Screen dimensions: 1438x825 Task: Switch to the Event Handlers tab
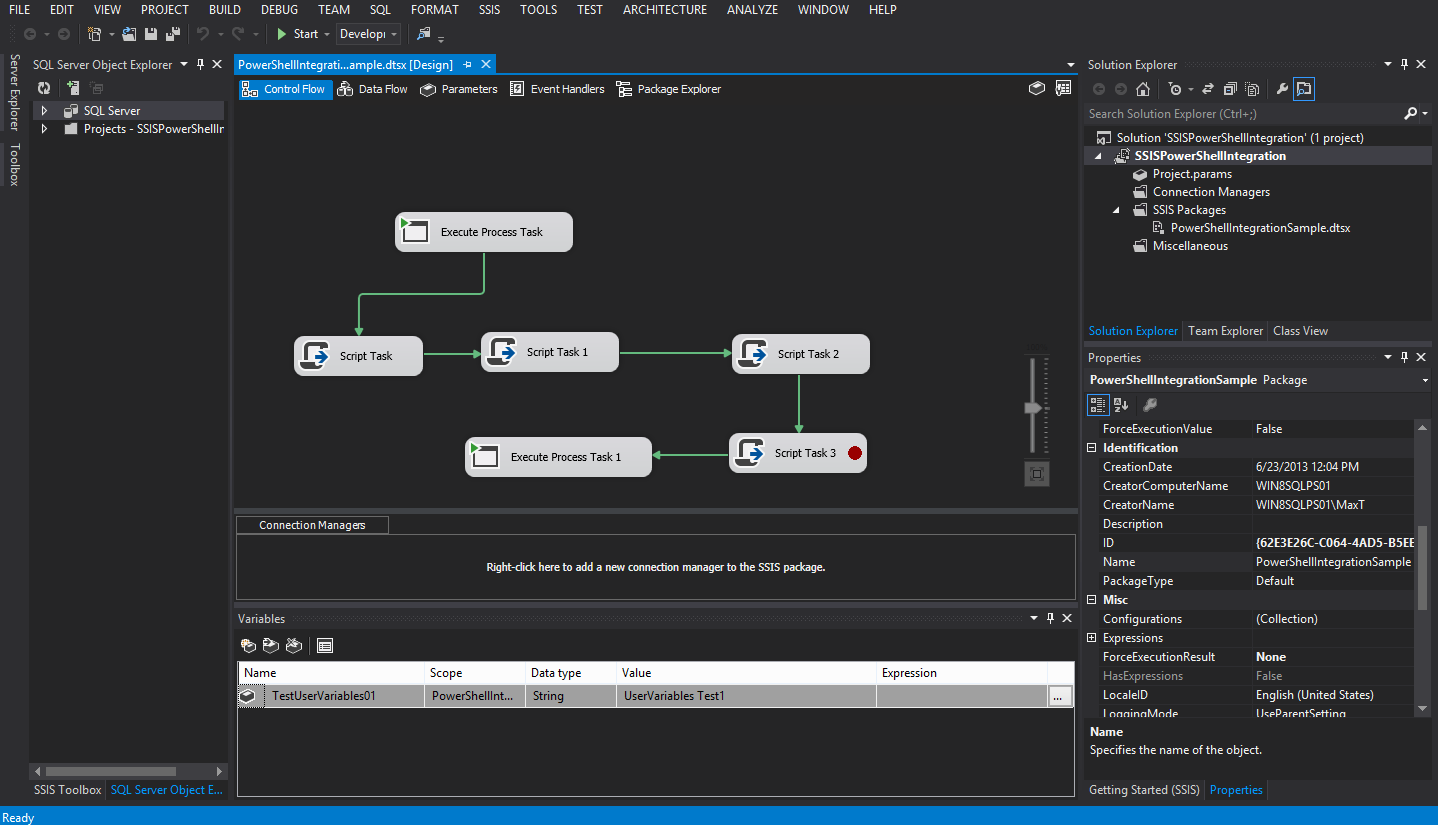click(x=557, y=89)
